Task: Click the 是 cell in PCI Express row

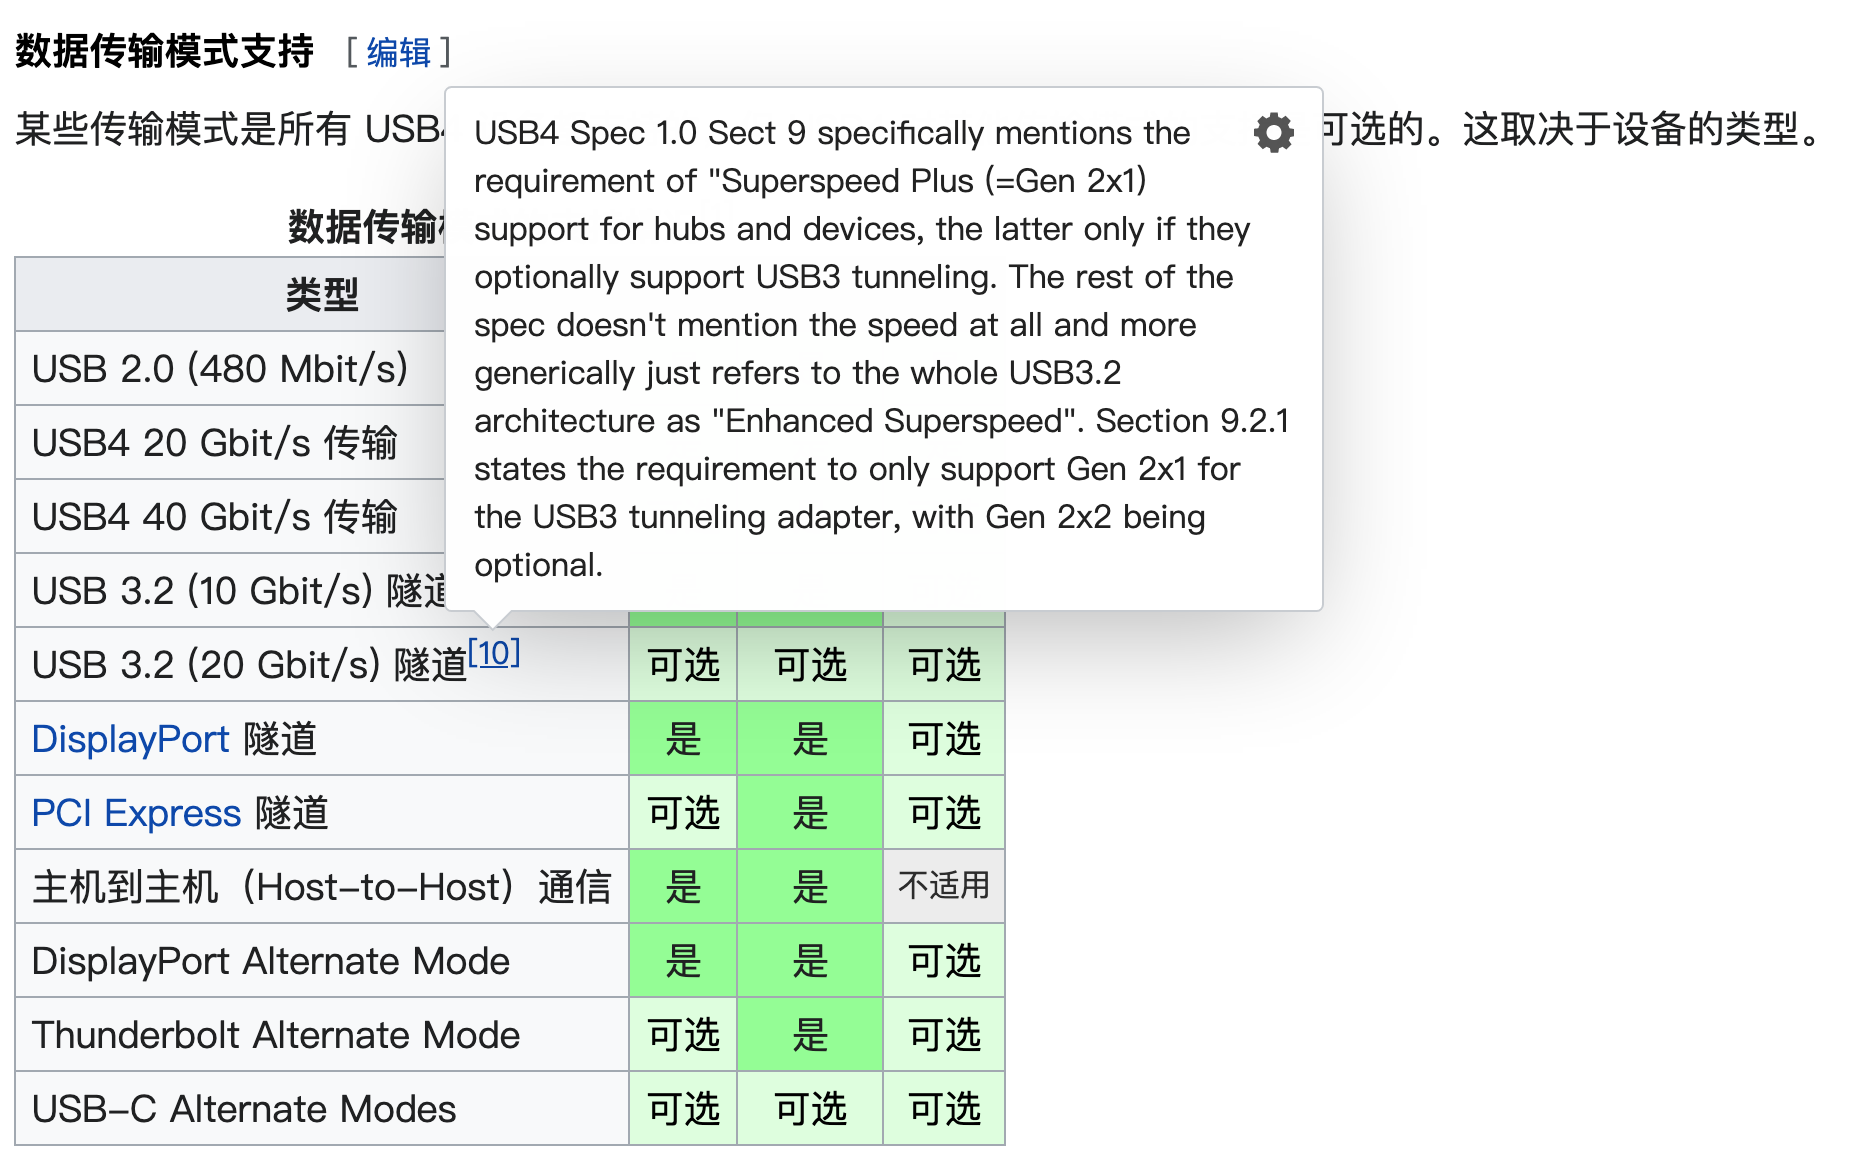Action: [810, 813]
